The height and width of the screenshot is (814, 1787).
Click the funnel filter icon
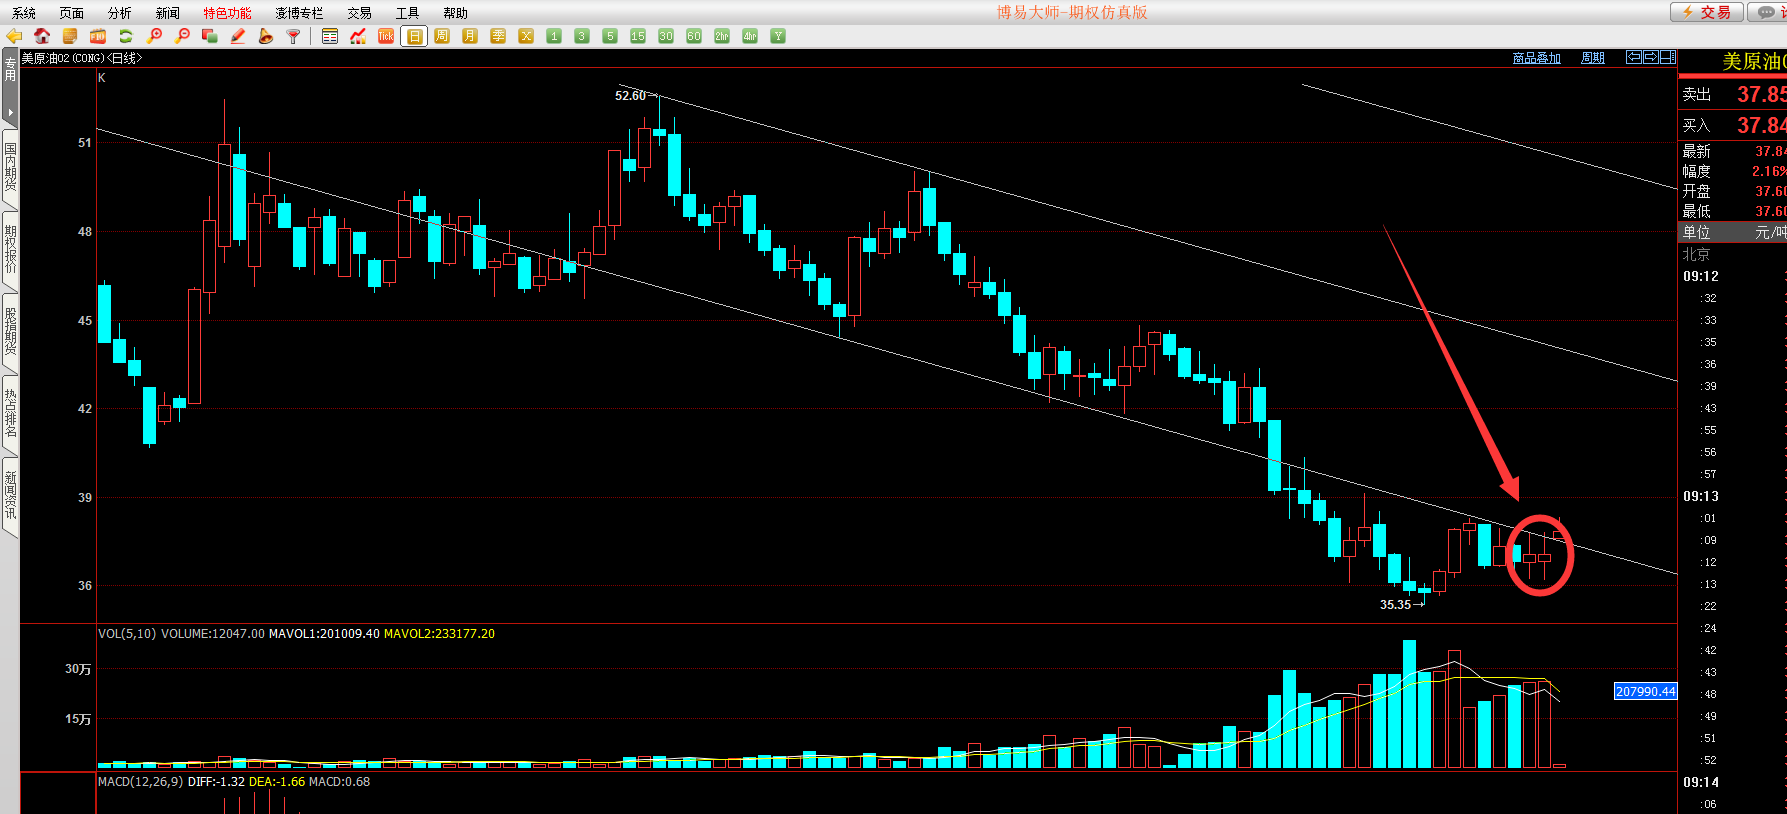click(293, 36)
